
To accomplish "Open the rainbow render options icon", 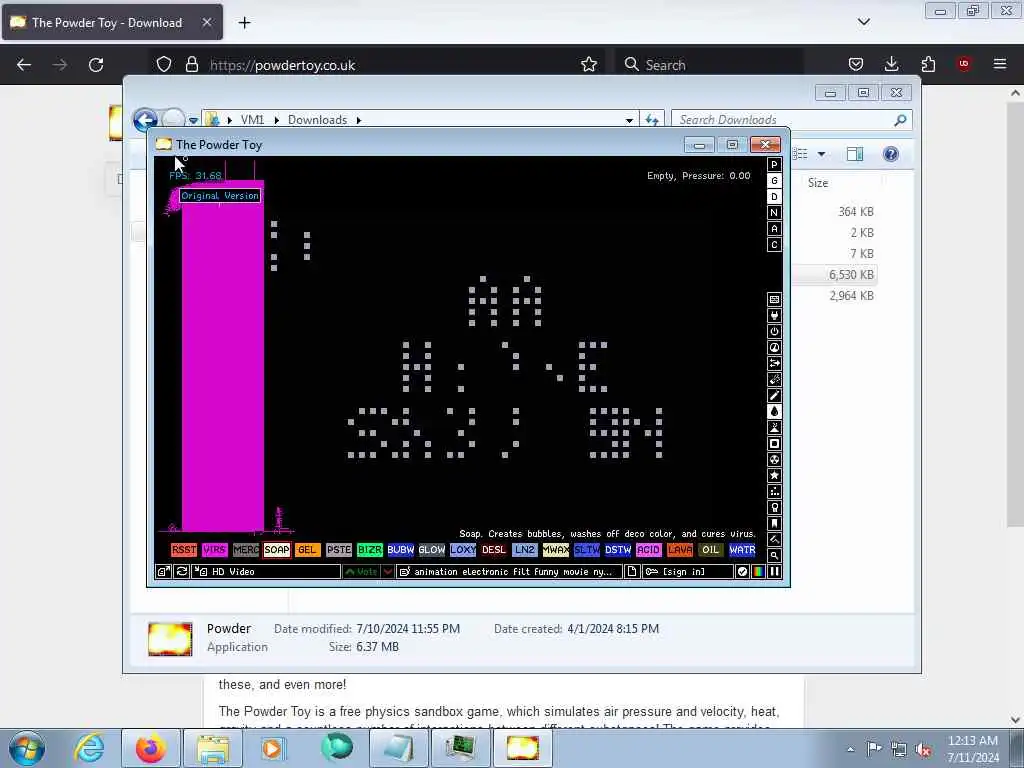I will [x=758, y=571].
